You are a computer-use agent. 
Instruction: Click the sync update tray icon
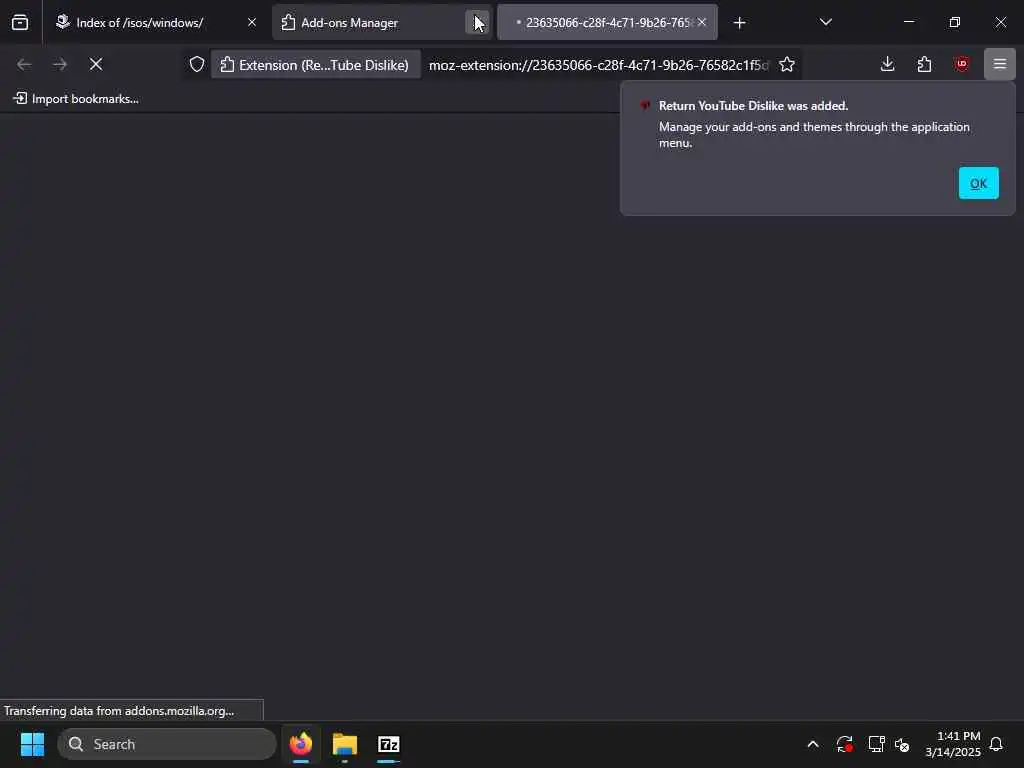[x=844, y=744]
